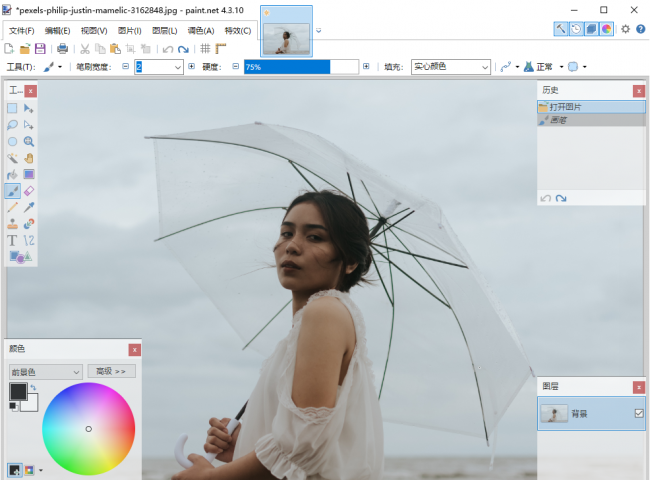This screenshot has height=480, width=650.
Task: Activate the Zoom magnifier tool
Action: (x=29, y=141)
